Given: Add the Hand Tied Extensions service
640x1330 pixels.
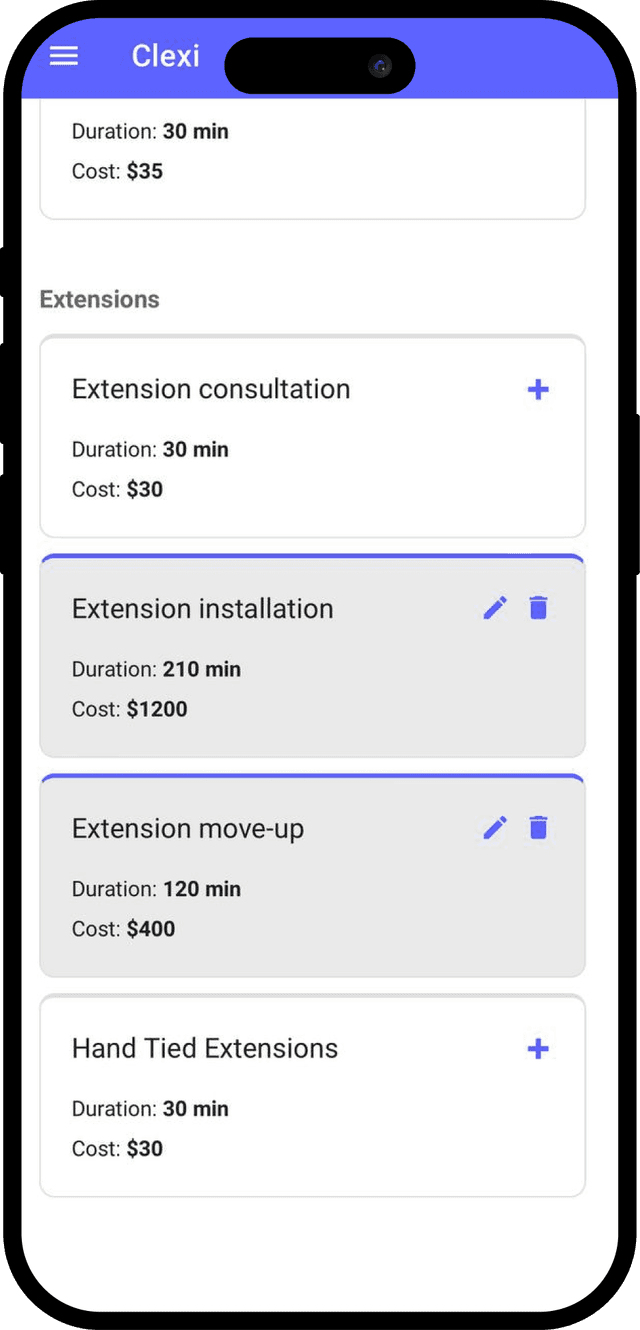Looking at the screenshot, I should [x=538, y=1048].
